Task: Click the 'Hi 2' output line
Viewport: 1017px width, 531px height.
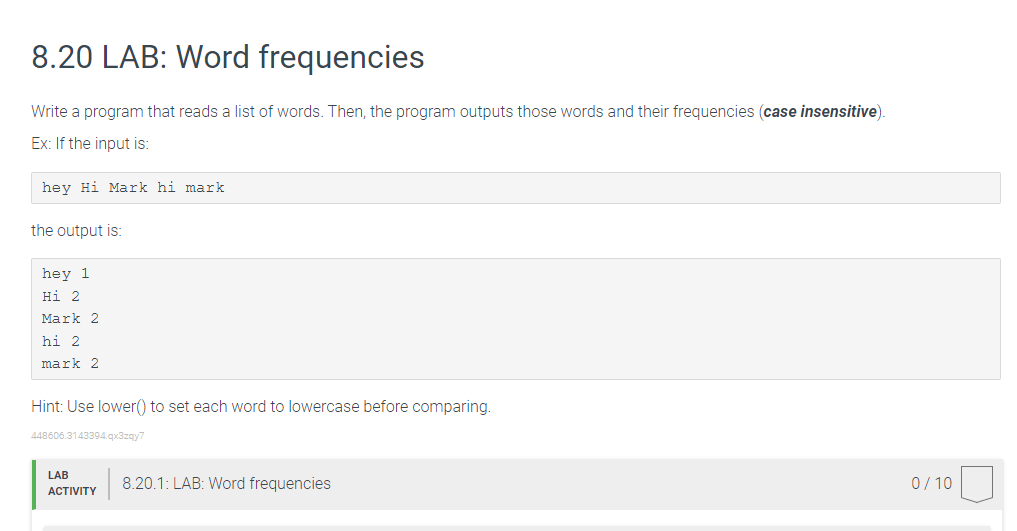Action: tap(61, 296)
